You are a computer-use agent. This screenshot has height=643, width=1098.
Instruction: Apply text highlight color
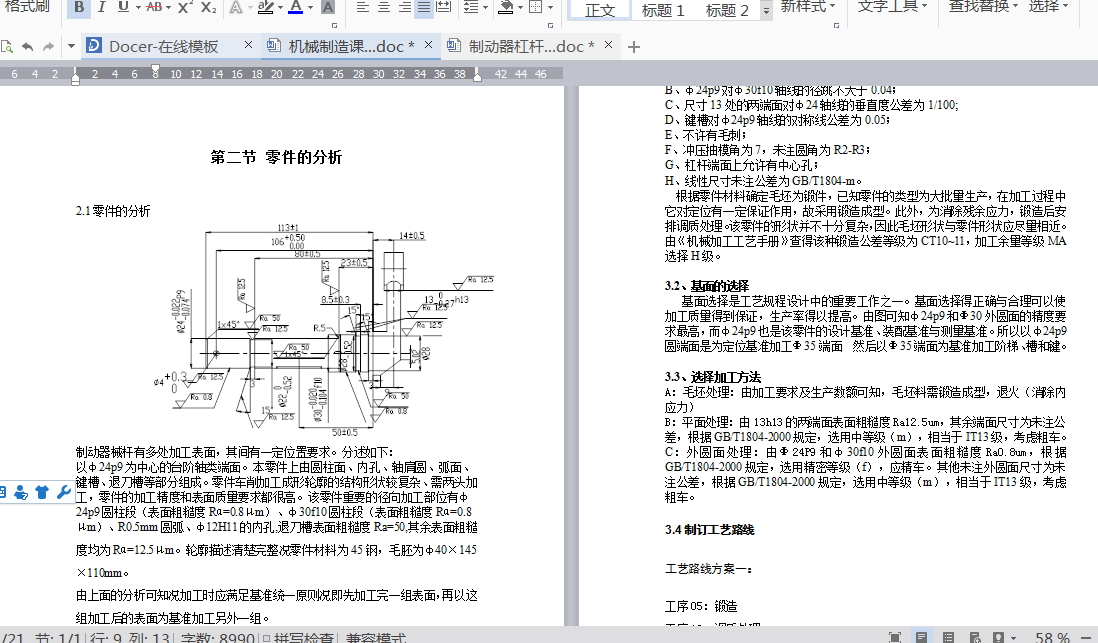tap(265, 8)
